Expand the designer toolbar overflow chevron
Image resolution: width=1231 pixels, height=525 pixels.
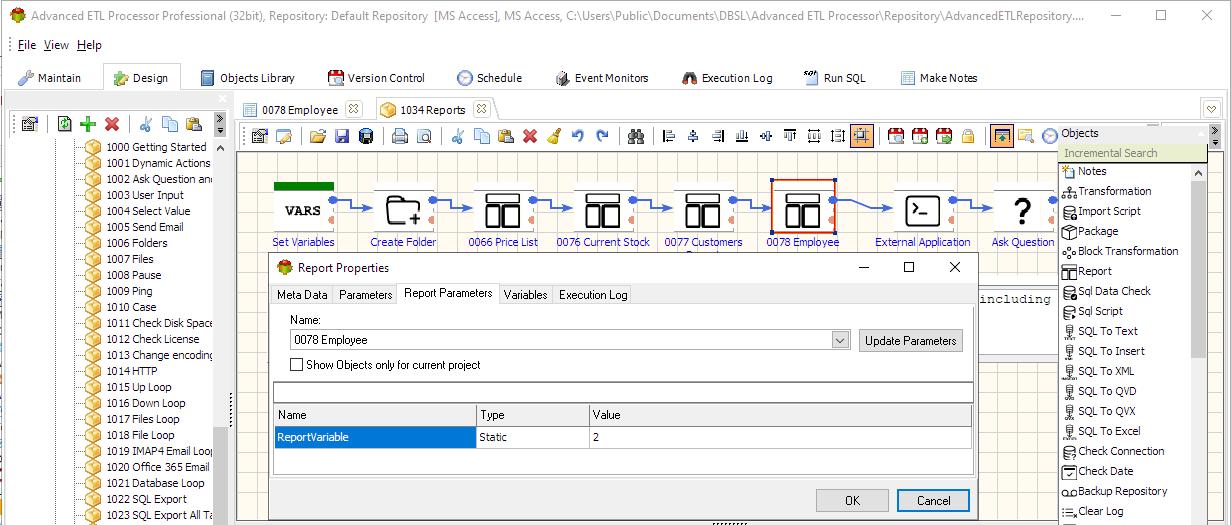click(x=1215, y=135)
